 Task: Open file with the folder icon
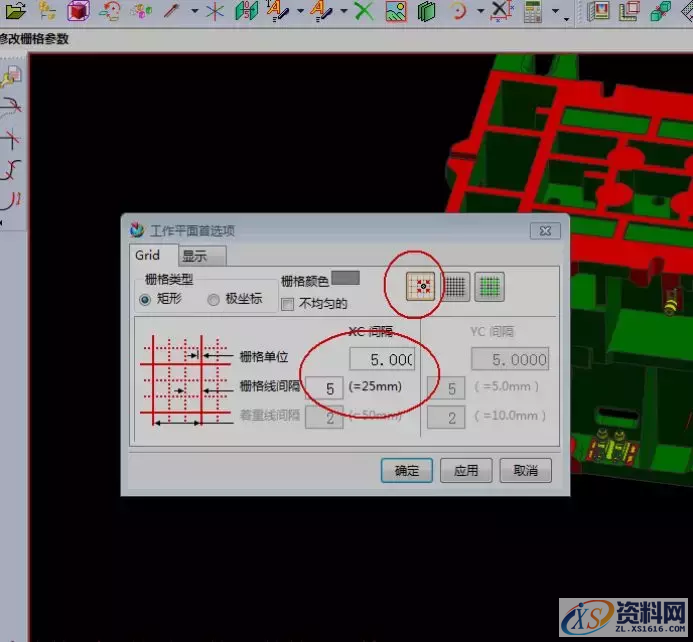click(15, 10)
